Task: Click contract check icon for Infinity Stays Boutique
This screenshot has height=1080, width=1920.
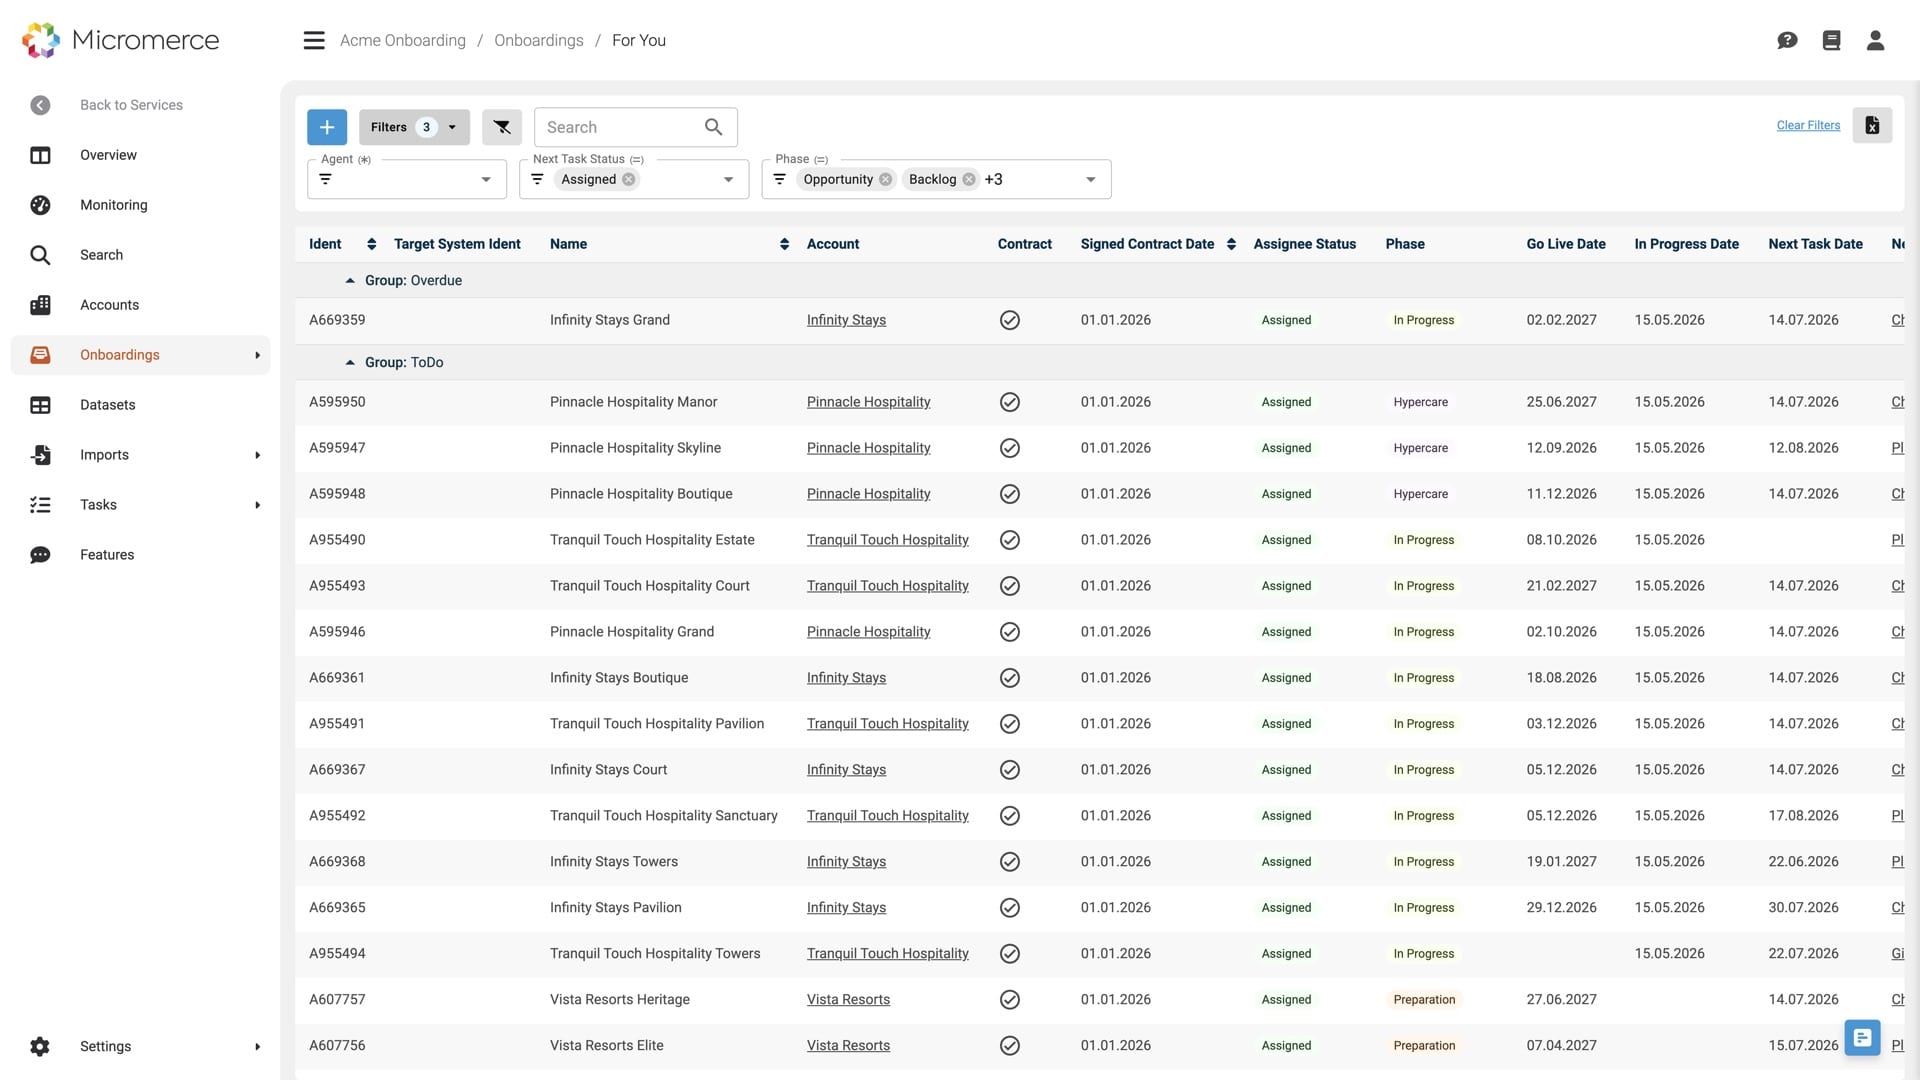Action: tap(1010, 678)
